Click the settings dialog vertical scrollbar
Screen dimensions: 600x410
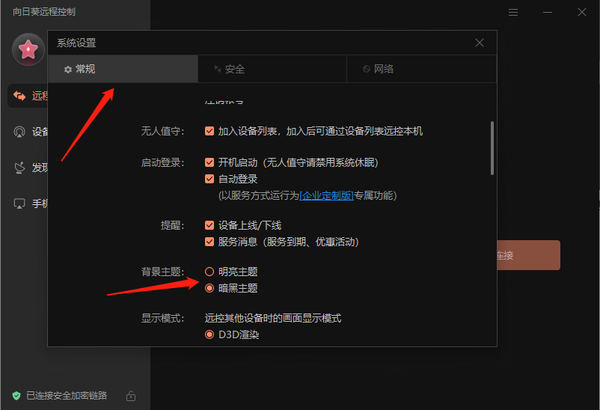point(492,148)
